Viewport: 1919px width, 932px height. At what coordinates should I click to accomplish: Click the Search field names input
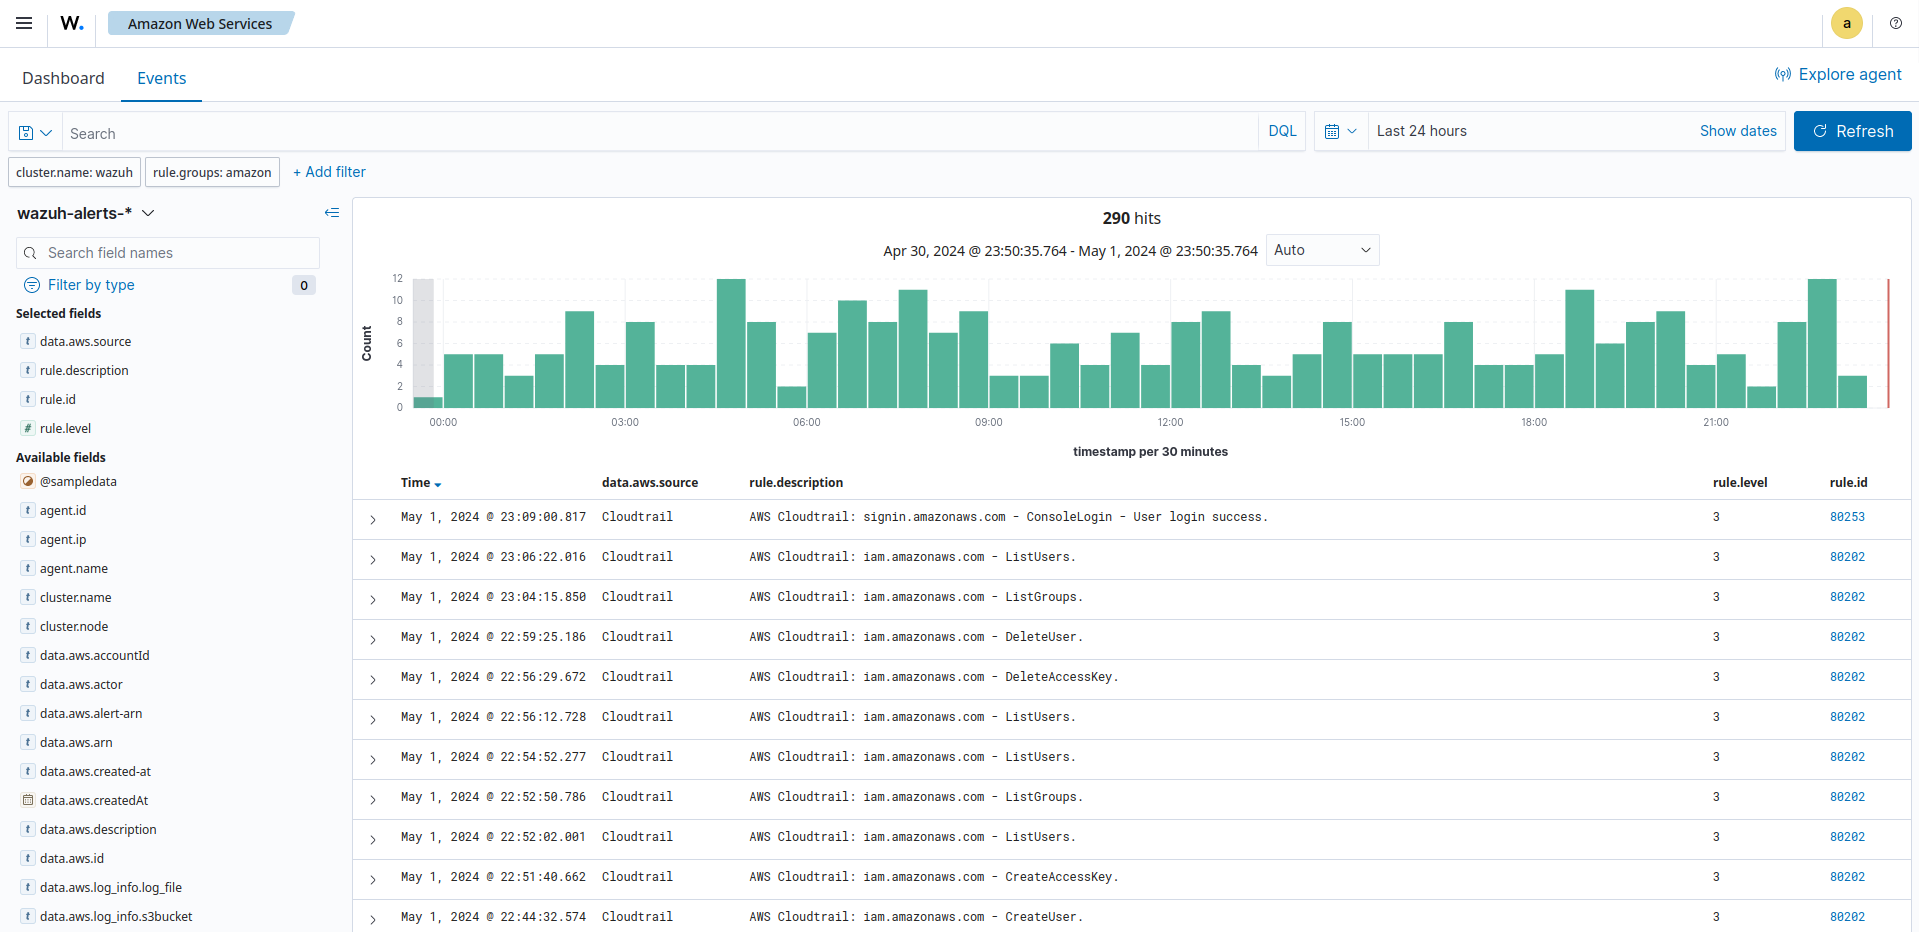pos(168,253)
